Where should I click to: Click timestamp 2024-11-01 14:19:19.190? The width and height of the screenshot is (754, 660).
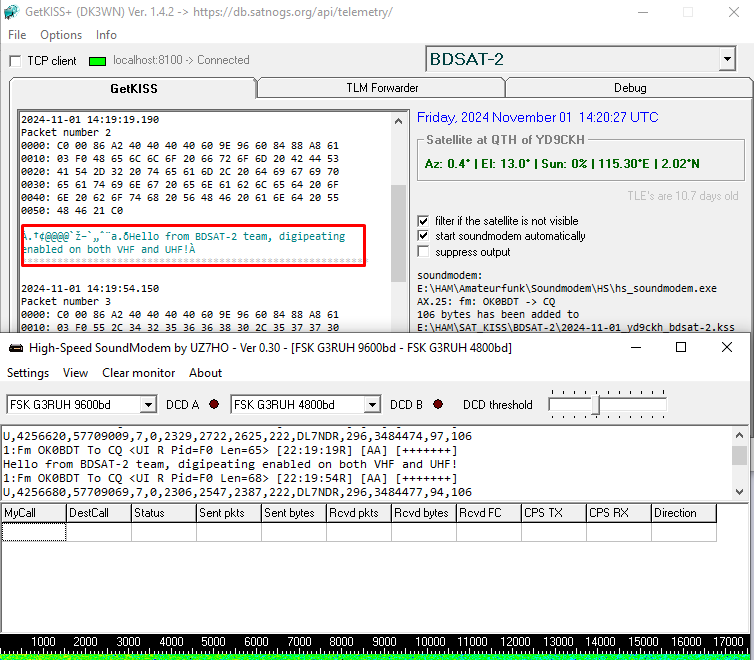(90, 119)
